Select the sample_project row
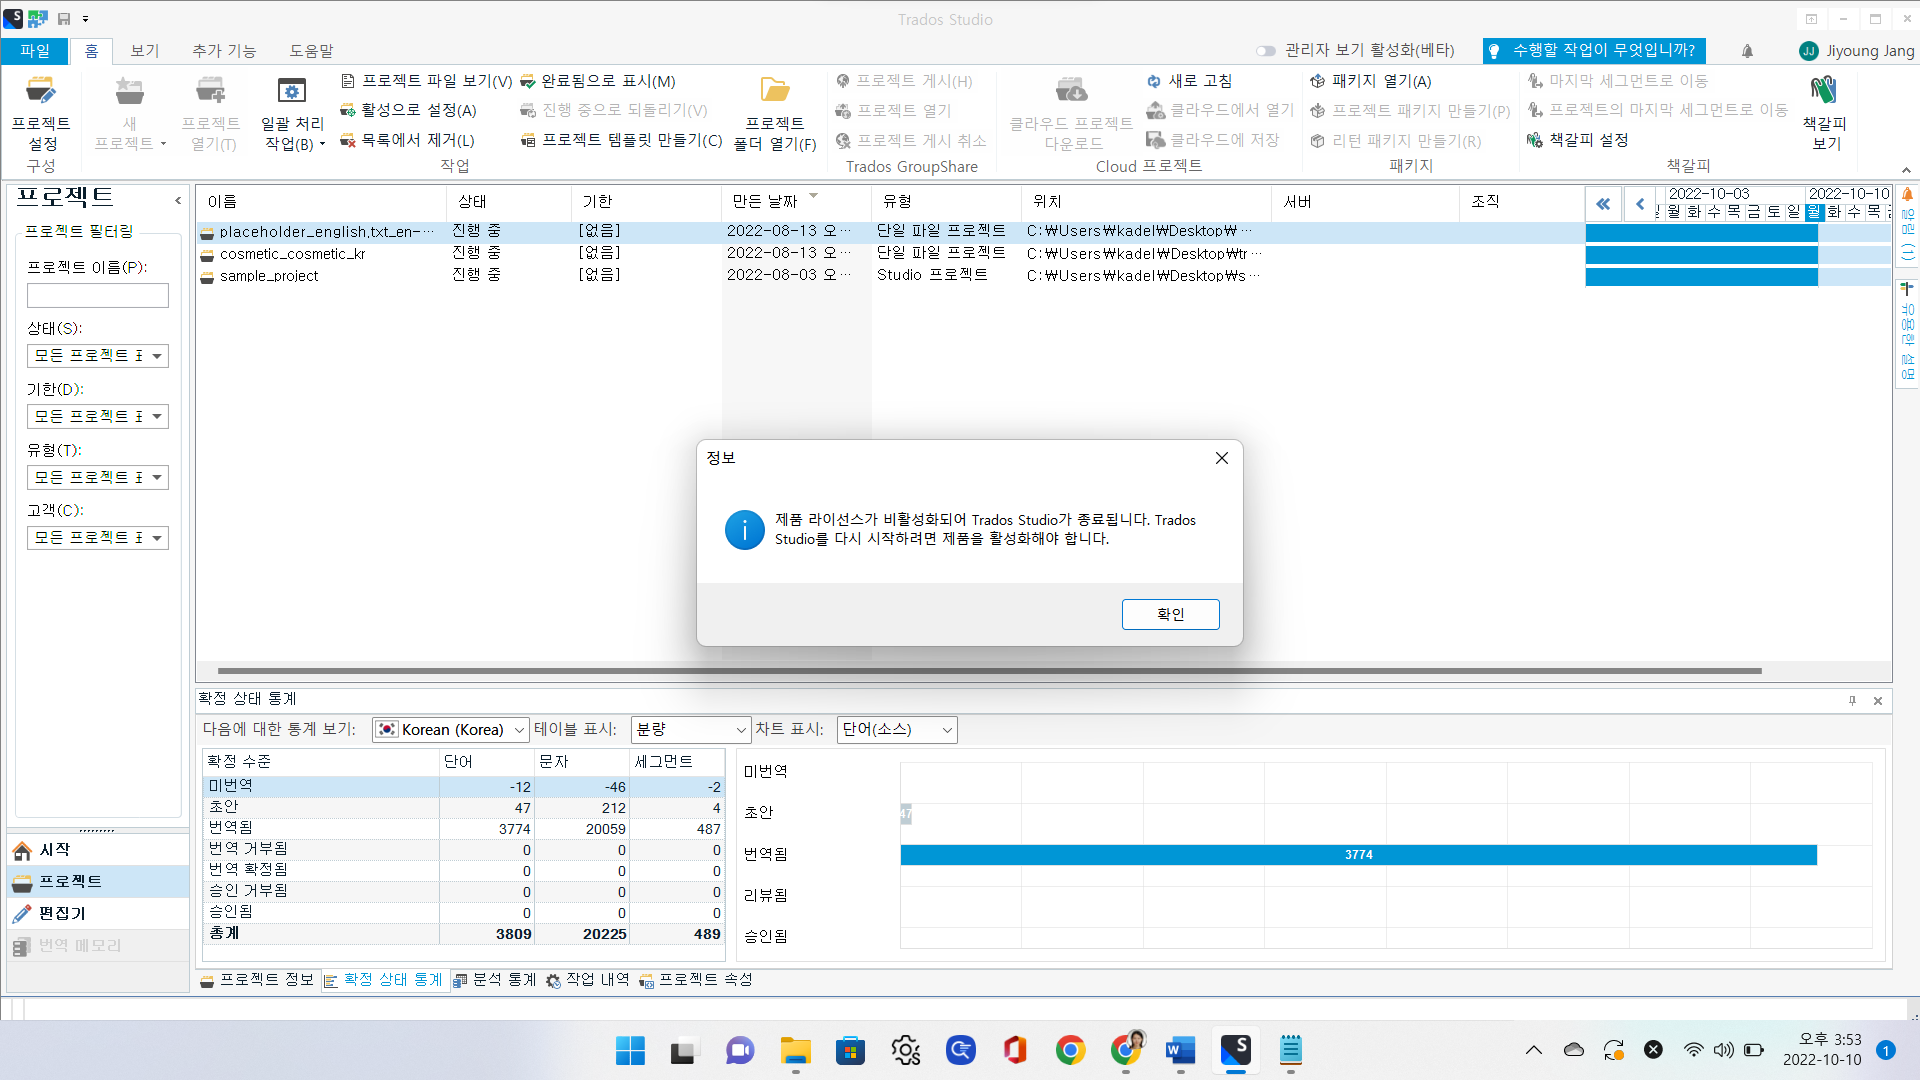The width and height of the screenshot is (1920, 1080). [x=890, y=275]
